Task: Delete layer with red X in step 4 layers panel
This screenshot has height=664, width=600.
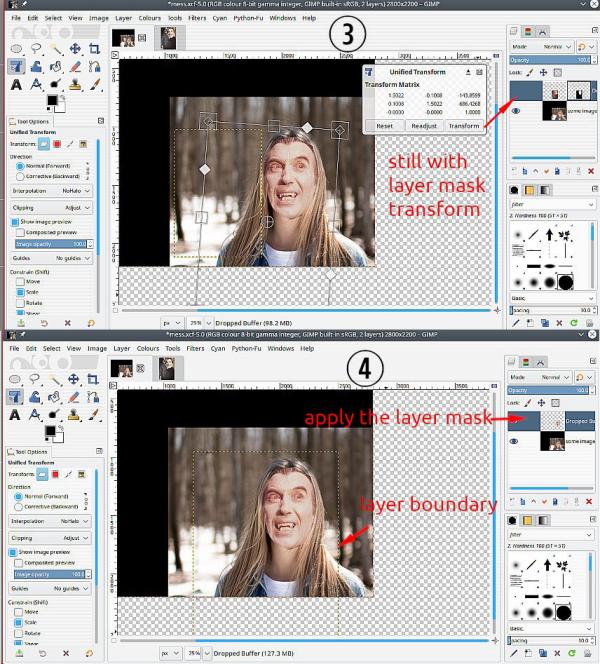Action: coord(589,501)
